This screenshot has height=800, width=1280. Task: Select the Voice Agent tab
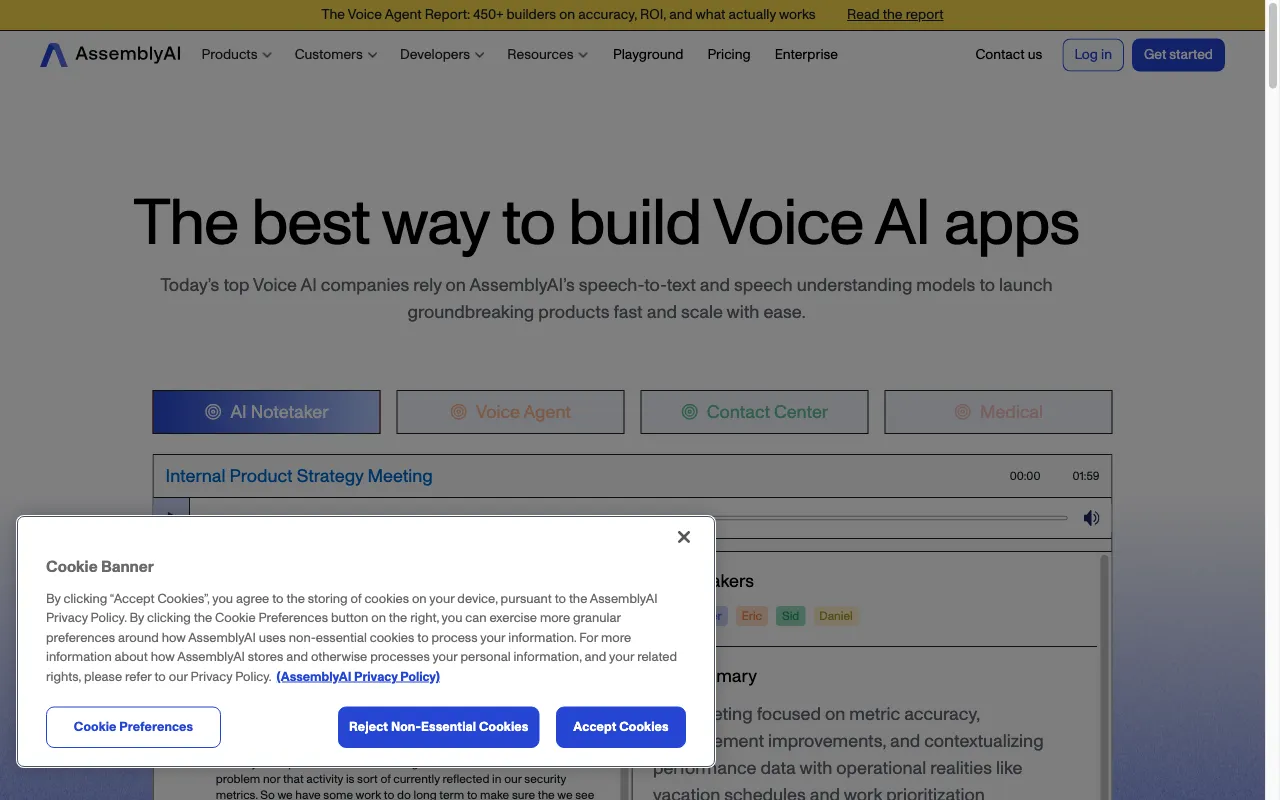click(510, 412)
